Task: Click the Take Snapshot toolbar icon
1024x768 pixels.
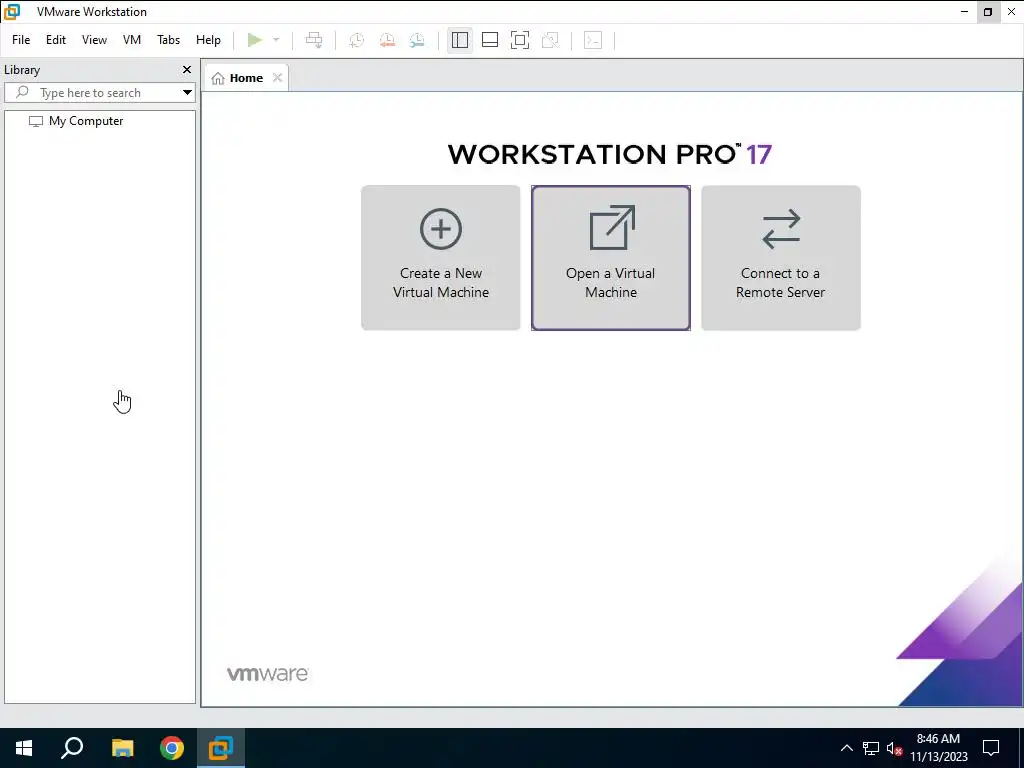Action: pyautogui.click(x=357, y=40)
